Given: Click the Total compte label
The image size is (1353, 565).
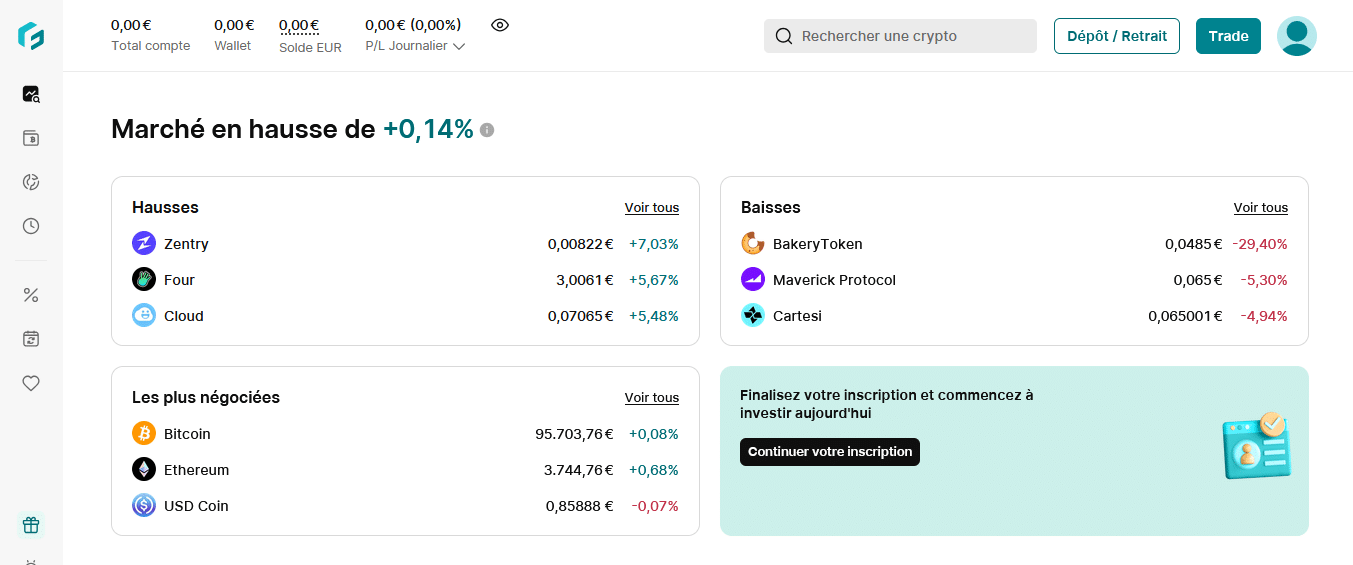Looking at the screenshot, I should point(151,46).
